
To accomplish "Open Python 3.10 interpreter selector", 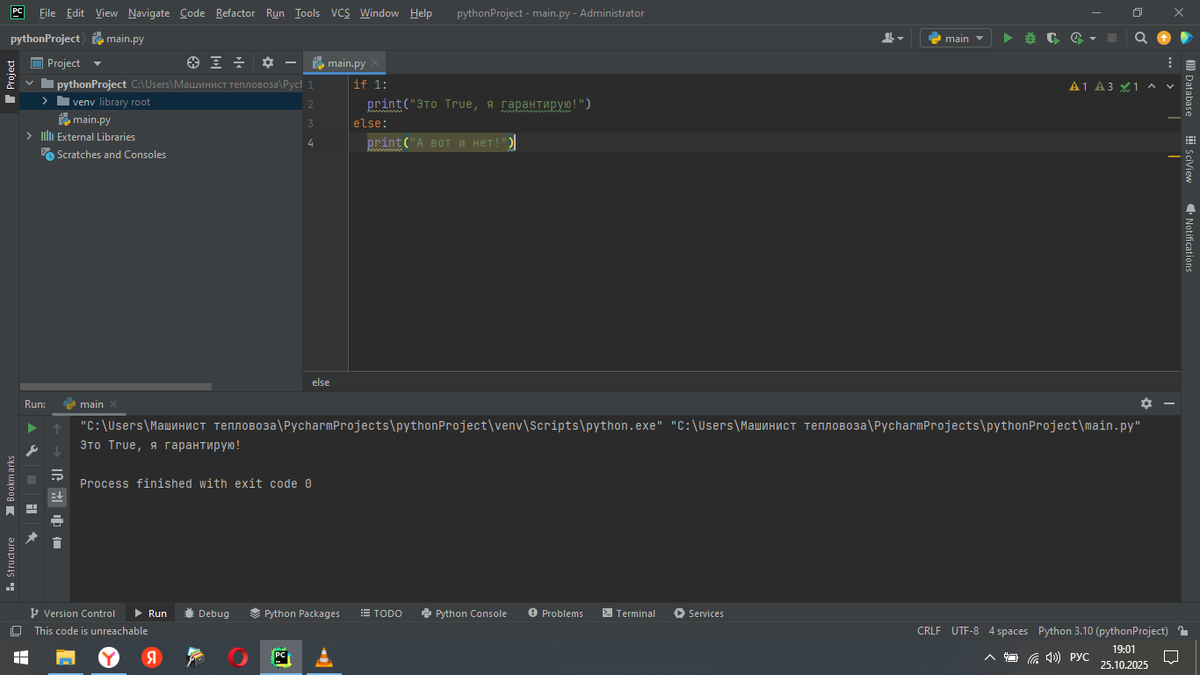I will 1103,631.
